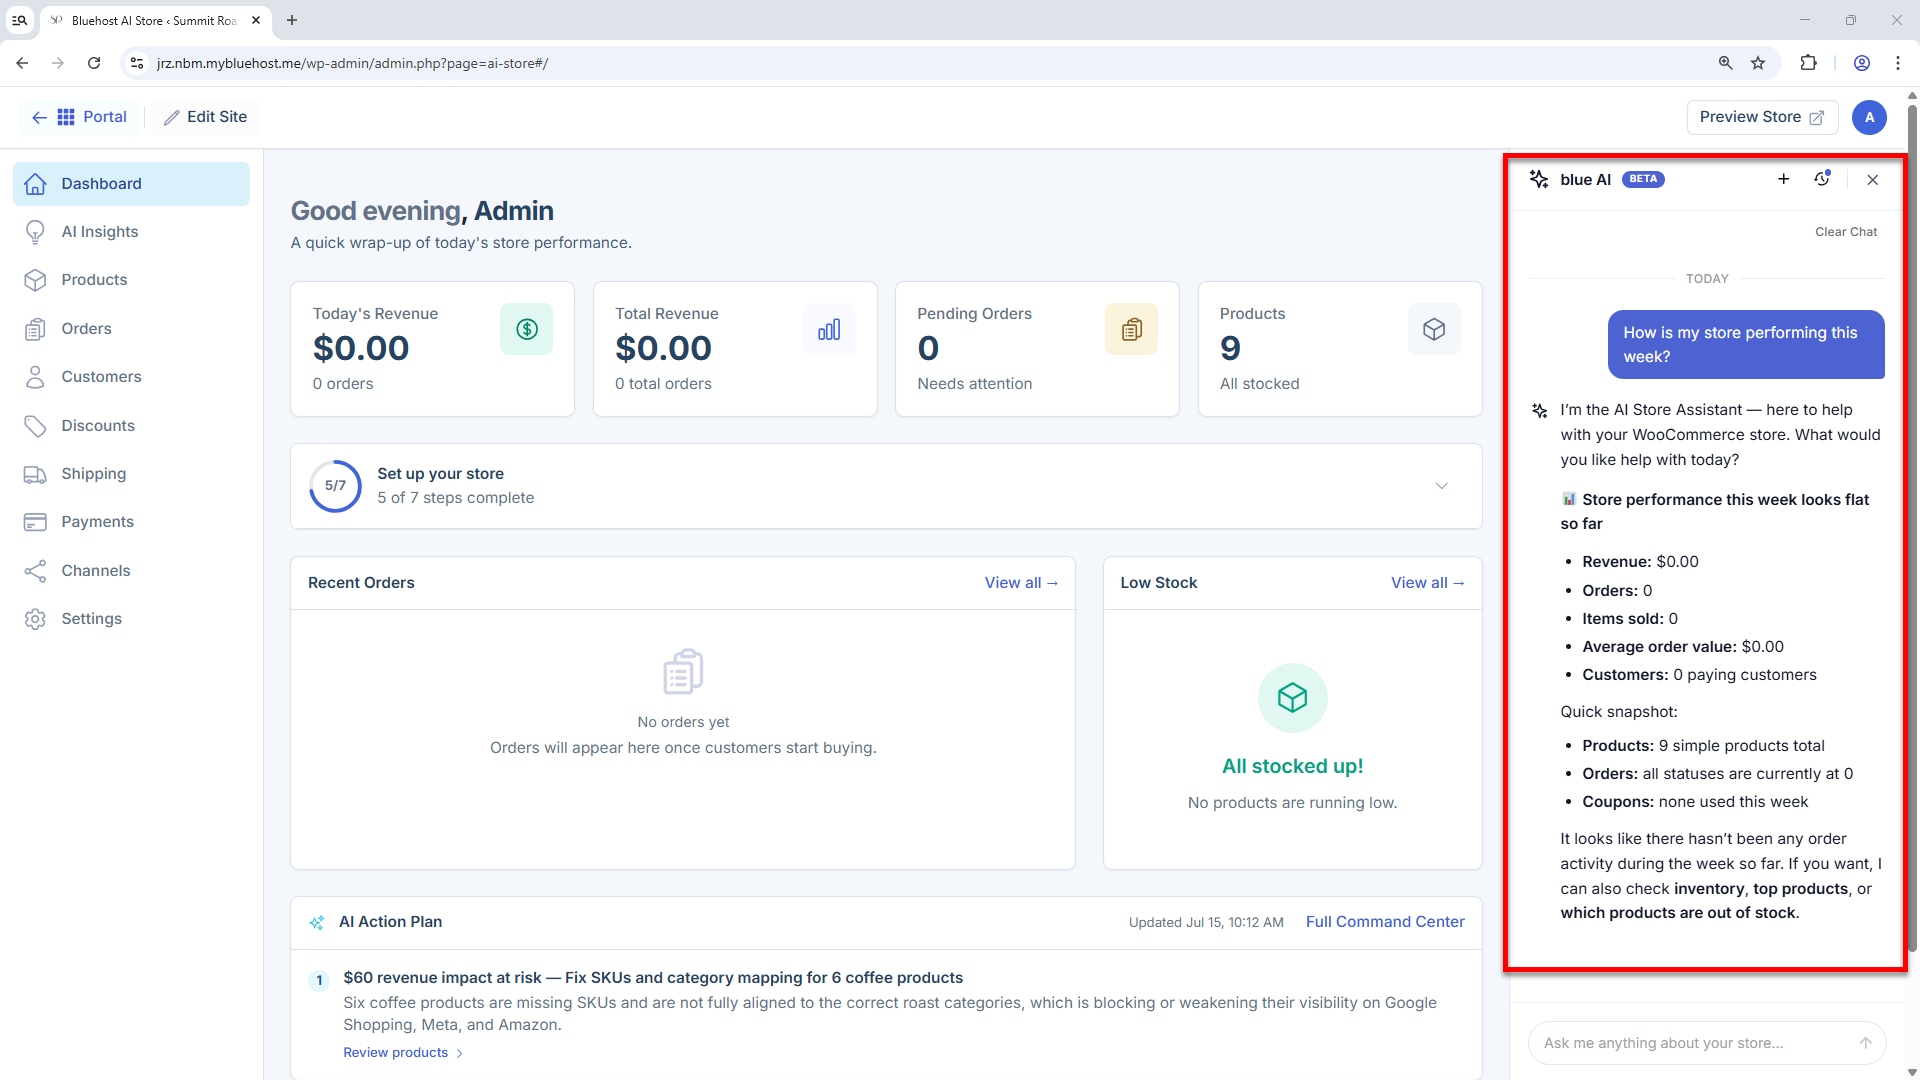Screen dimensions: 1920x1080
Task: Click the blue AI sparkle logo
Action: click(x=1539, y=179)
